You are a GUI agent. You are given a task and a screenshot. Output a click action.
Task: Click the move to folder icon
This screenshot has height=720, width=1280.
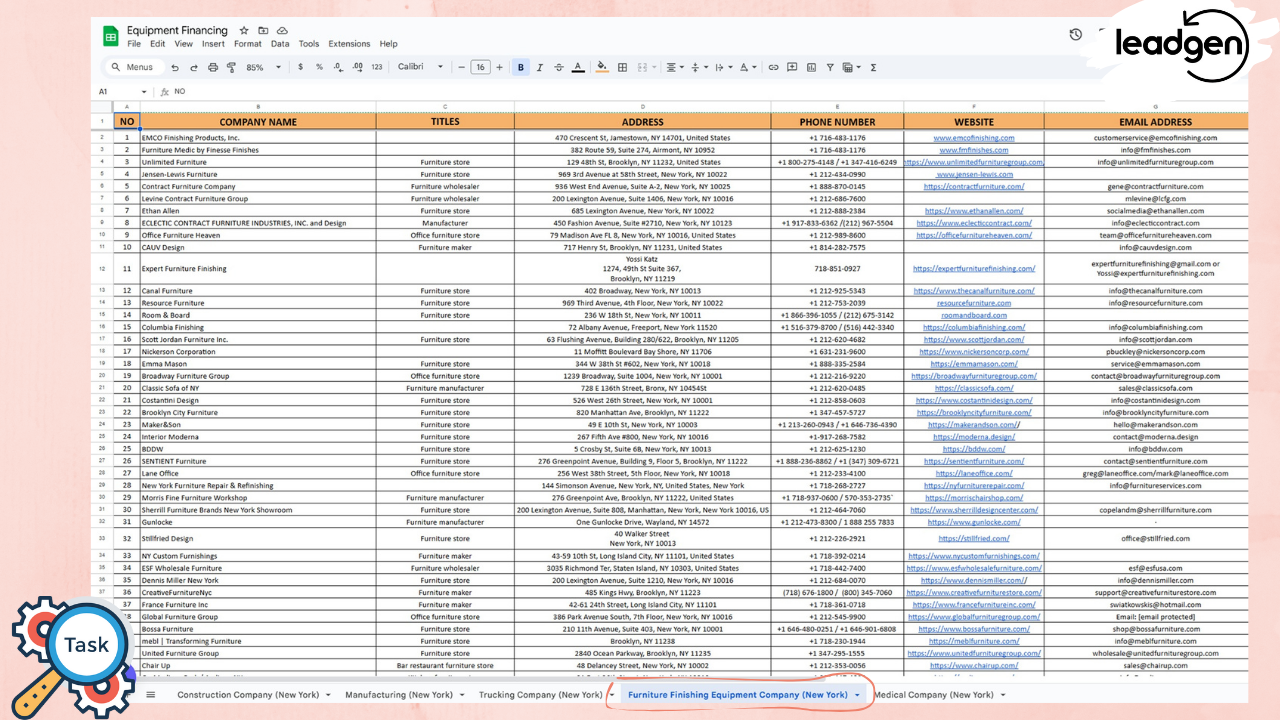pyautogui.click(x=264, y=31)
